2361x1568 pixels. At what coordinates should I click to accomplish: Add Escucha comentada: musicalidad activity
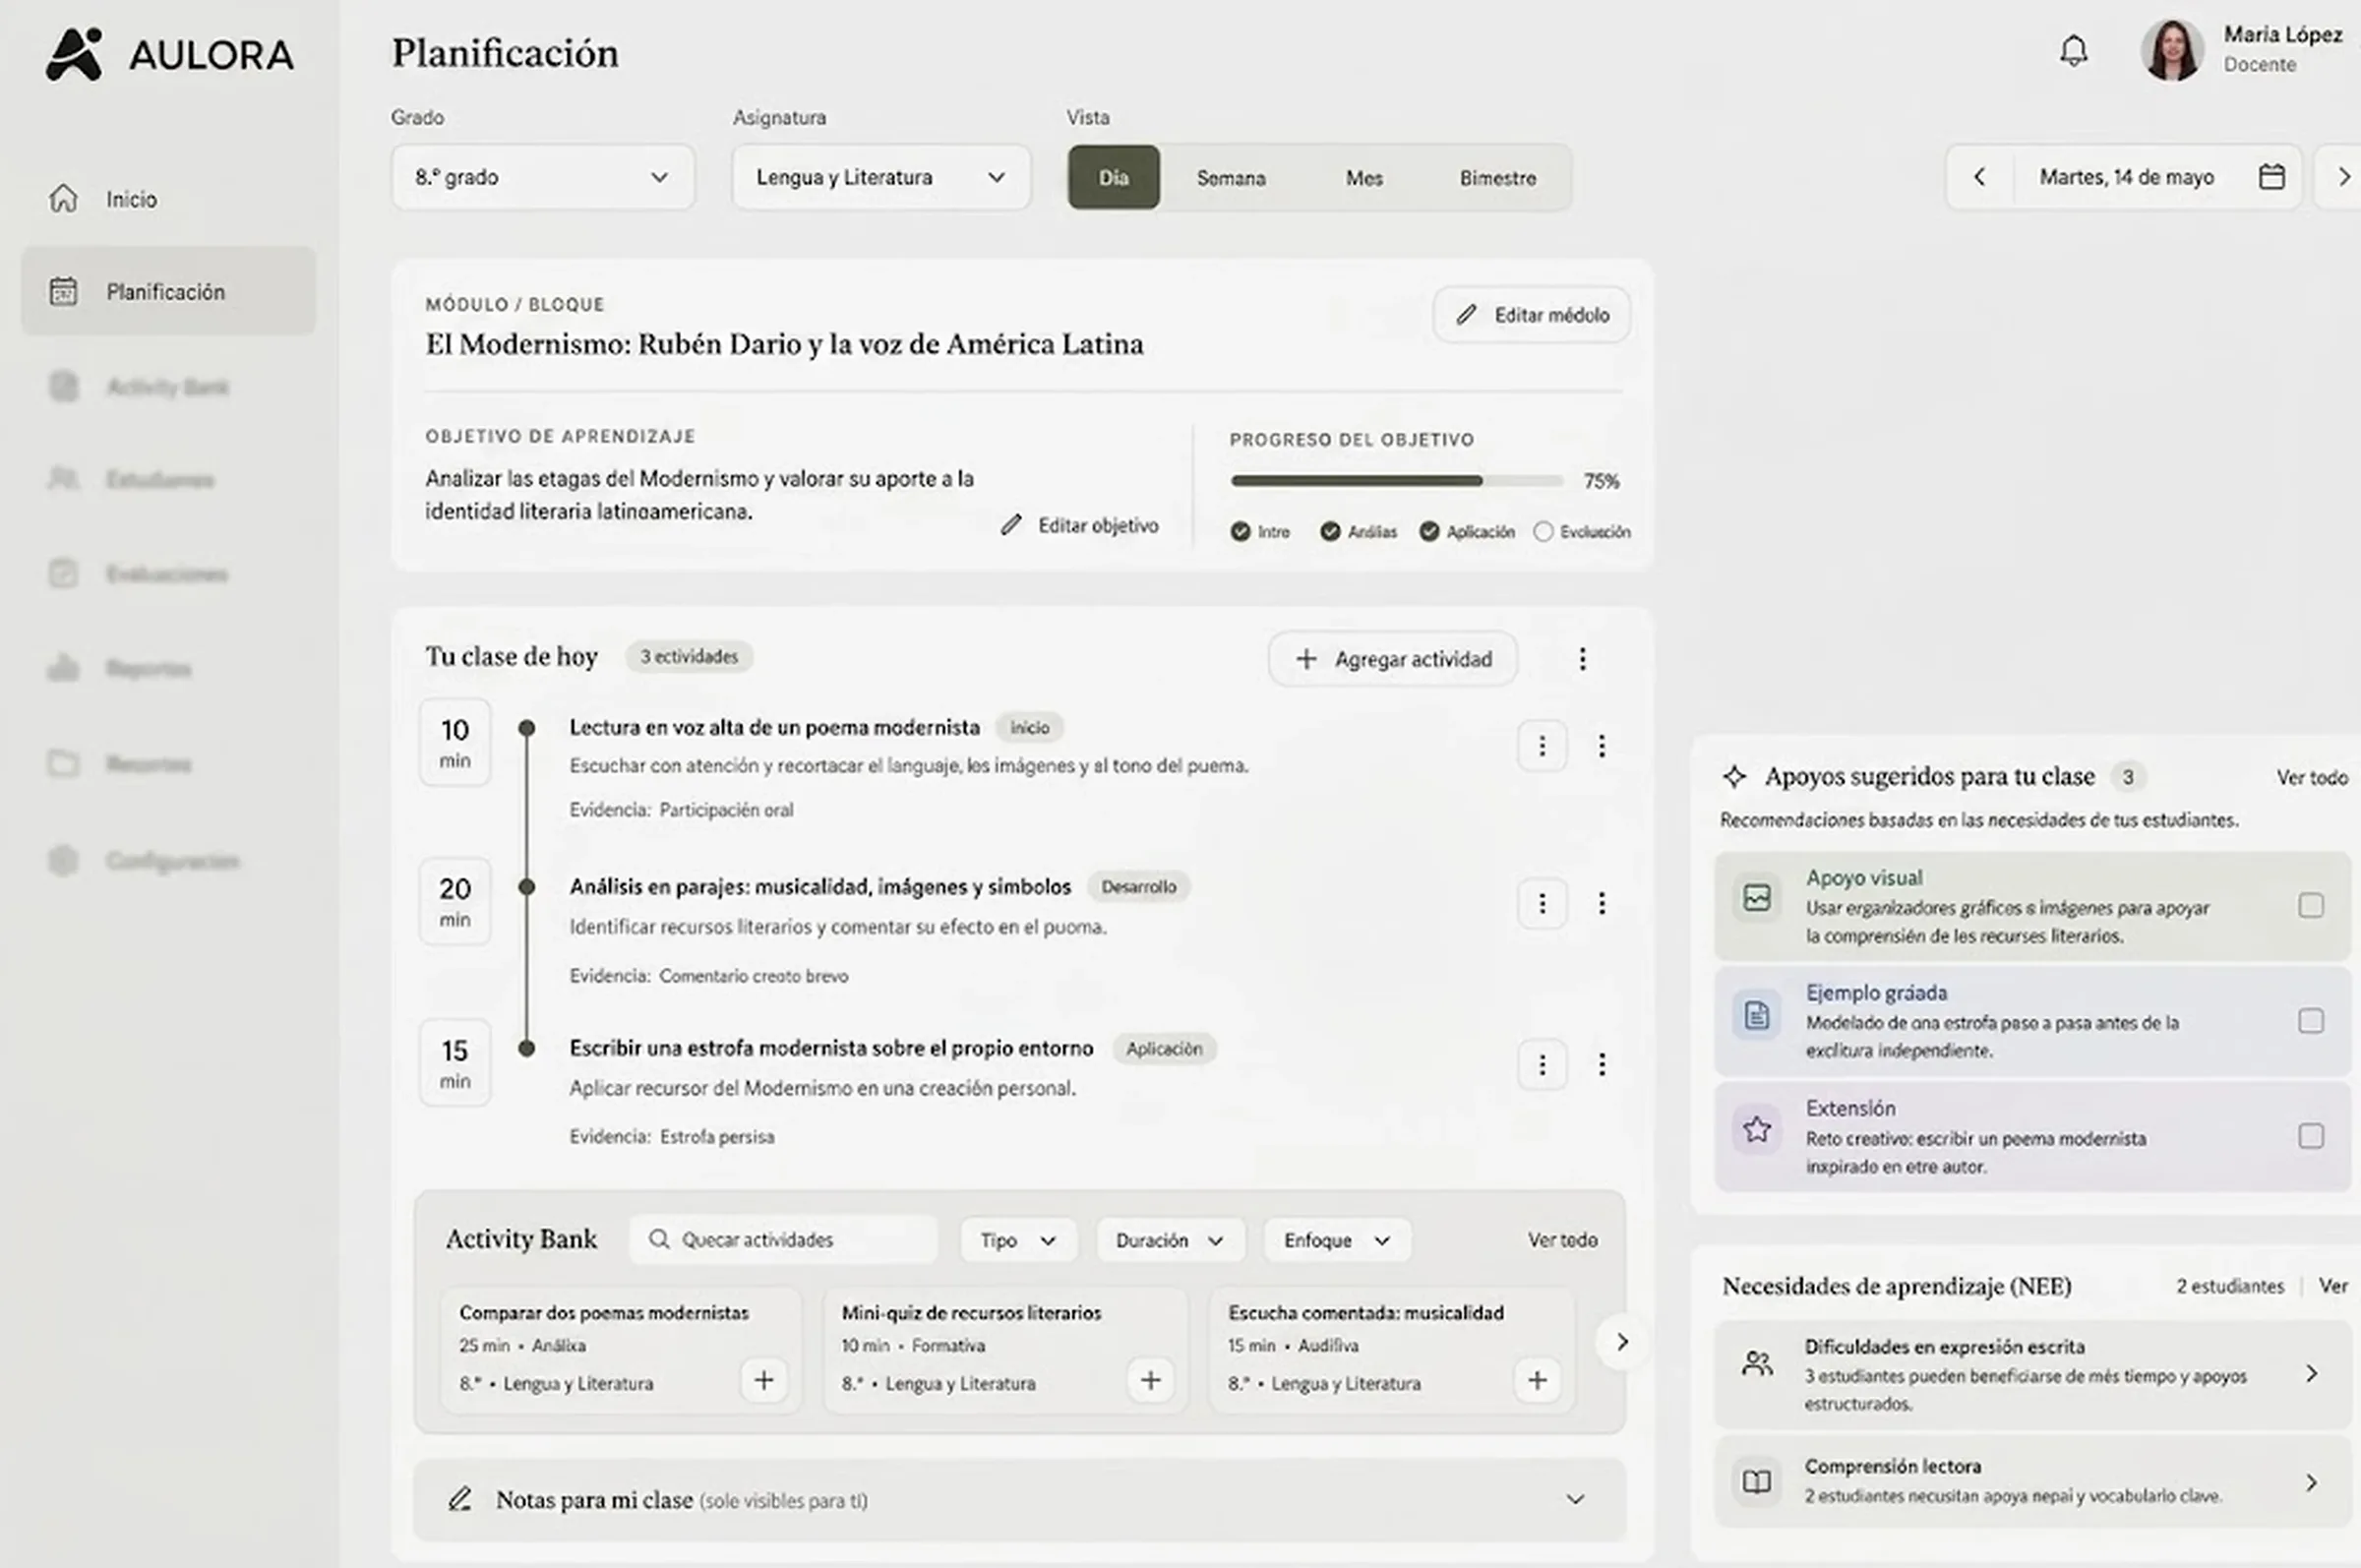click(1537, 1381)
